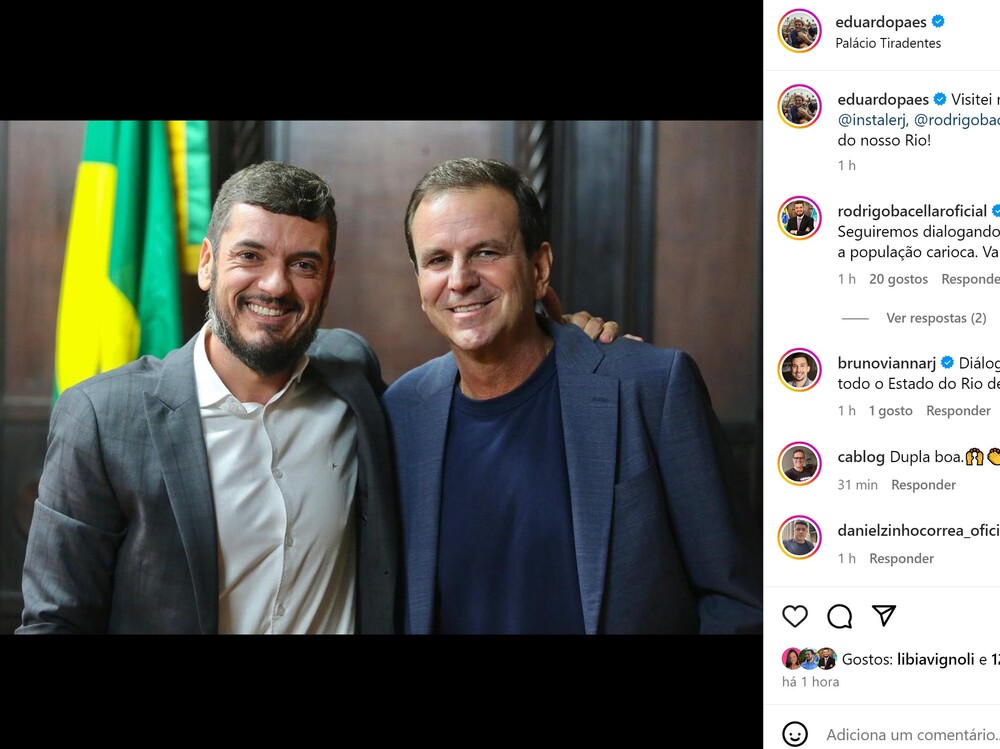Open the emoji picker smiley icon

[x=795, y=735]
